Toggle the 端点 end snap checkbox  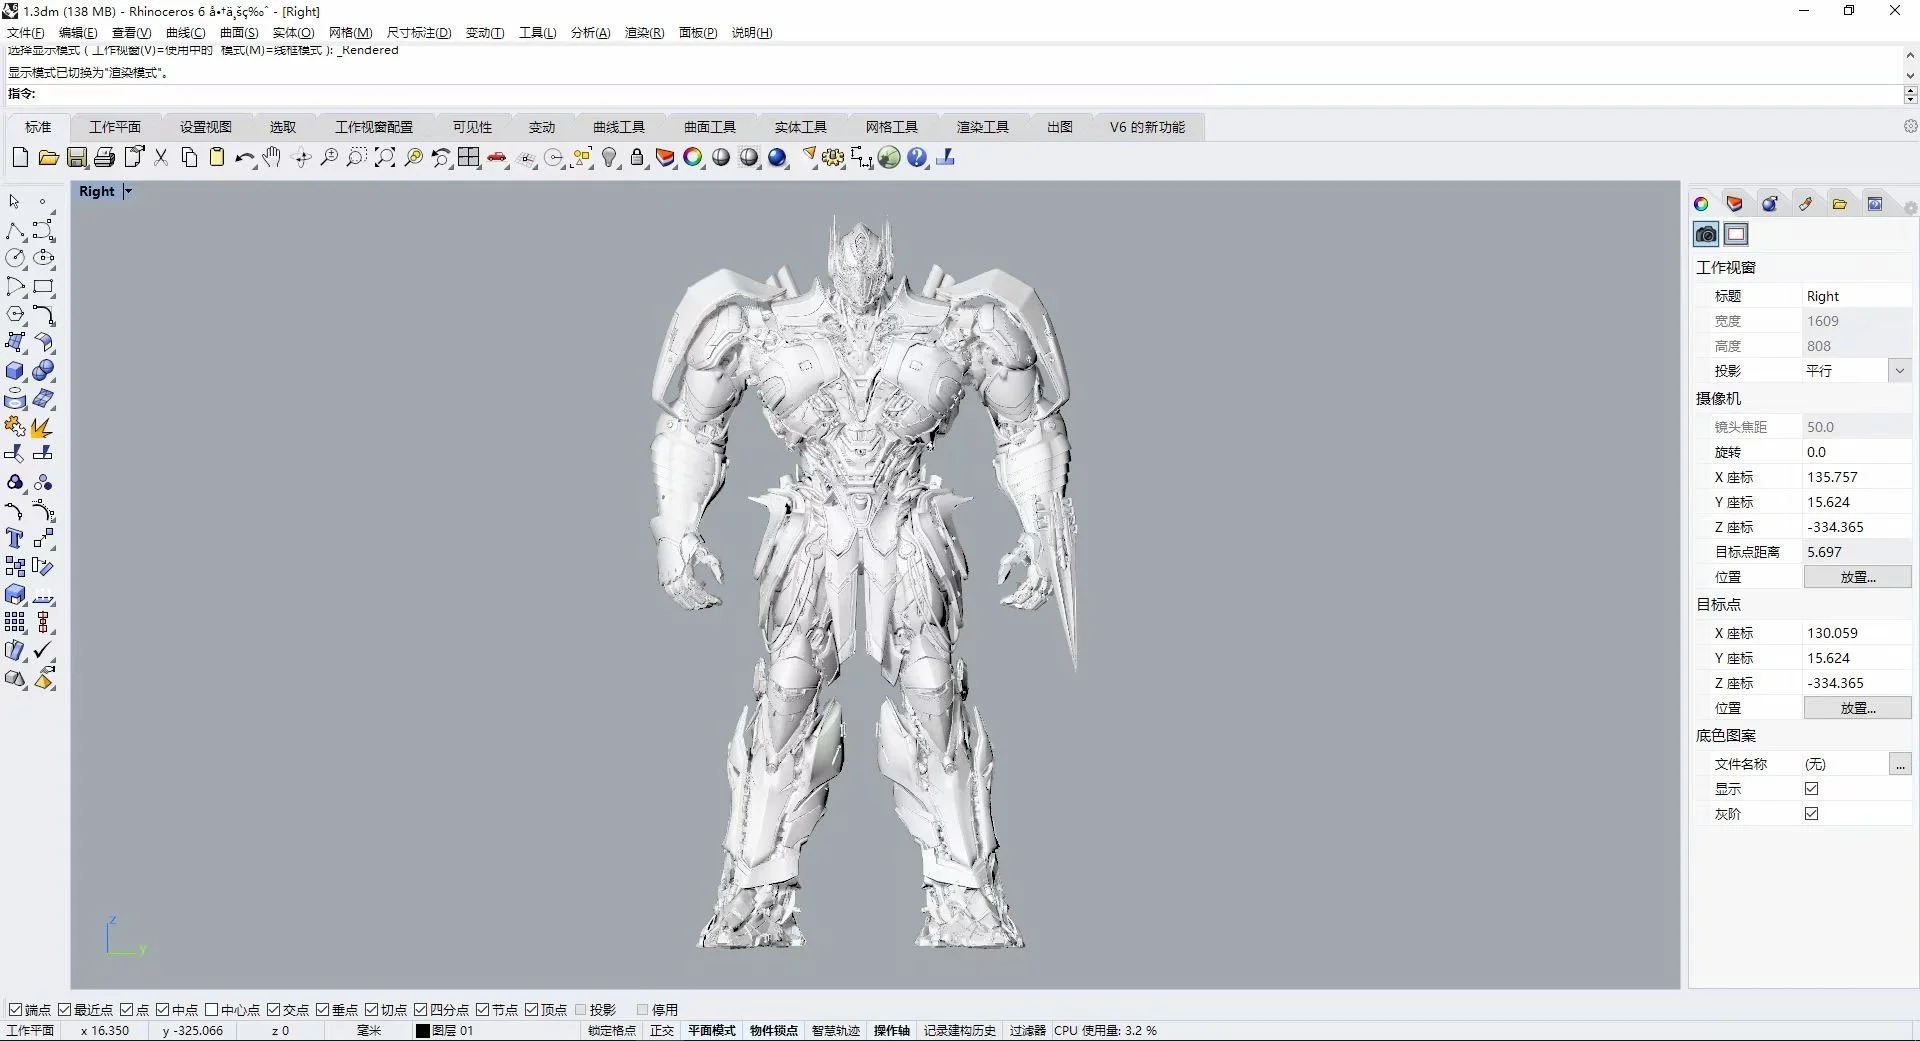[x=15, y=1009]
